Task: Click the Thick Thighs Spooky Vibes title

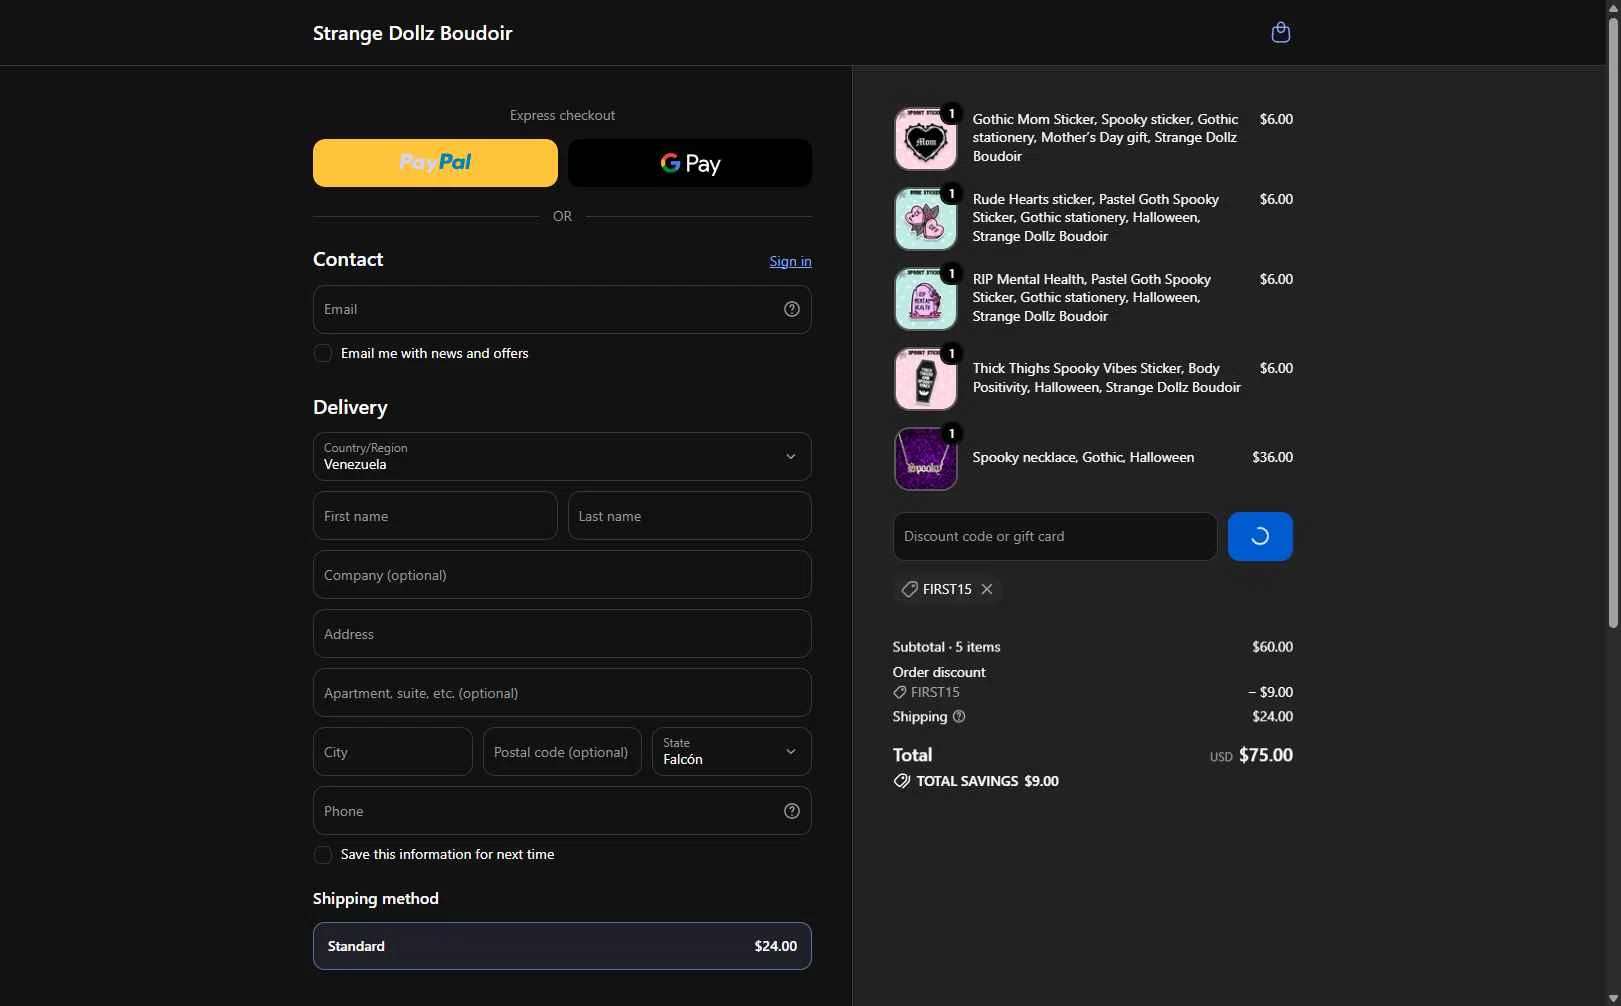Action: point(1107,378)
